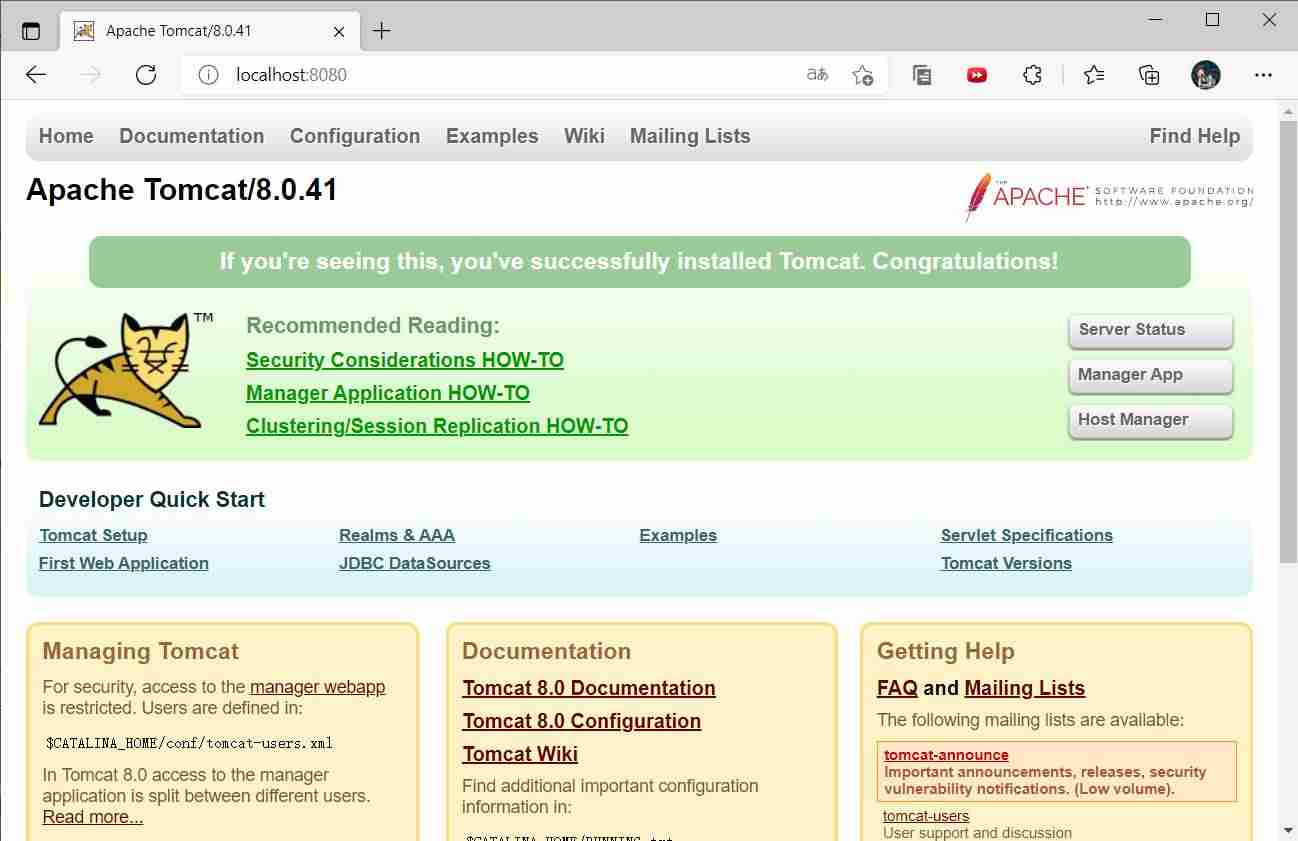The image size is (1298, 841).
Task: Select the Apache Tomcat/8.0.41 tab
Action: pos(209,31)
